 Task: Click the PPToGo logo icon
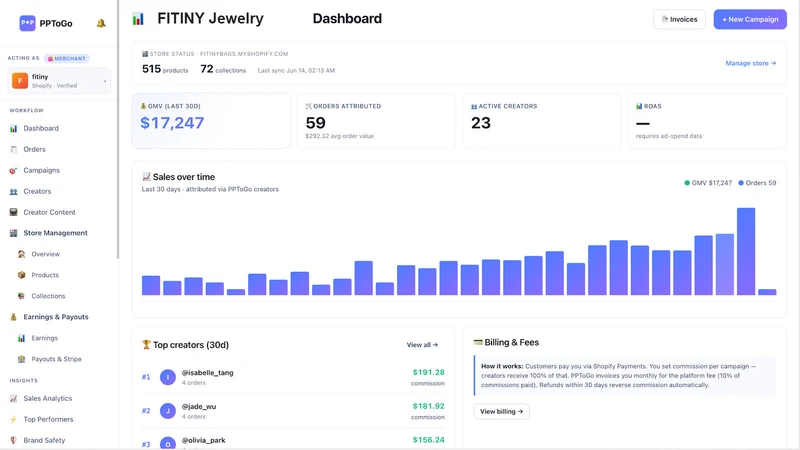tap(28, 23)
